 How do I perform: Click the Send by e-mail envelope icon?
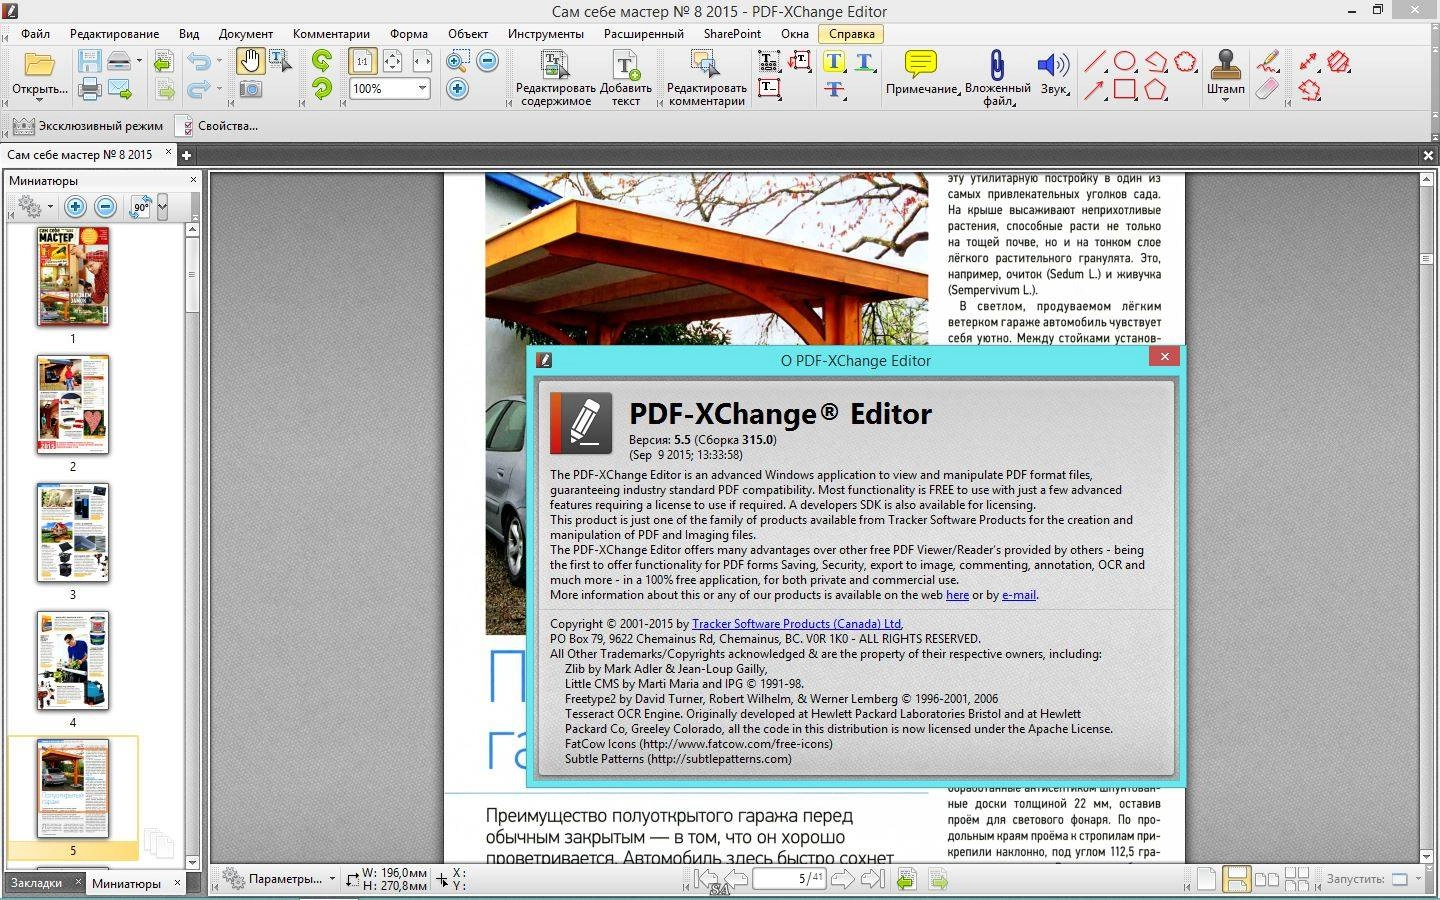click(x=120, y=89)
